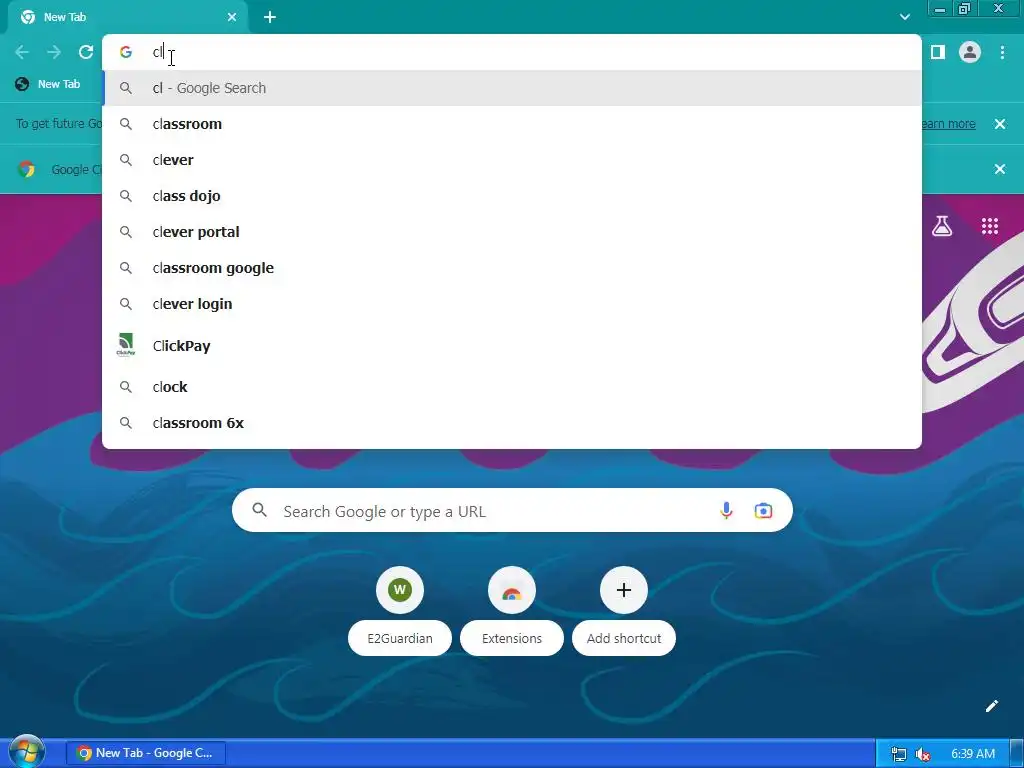This screenshot has width=1024, height=768.
Task: Click the browser Back arrow
Action: [22, 52]
